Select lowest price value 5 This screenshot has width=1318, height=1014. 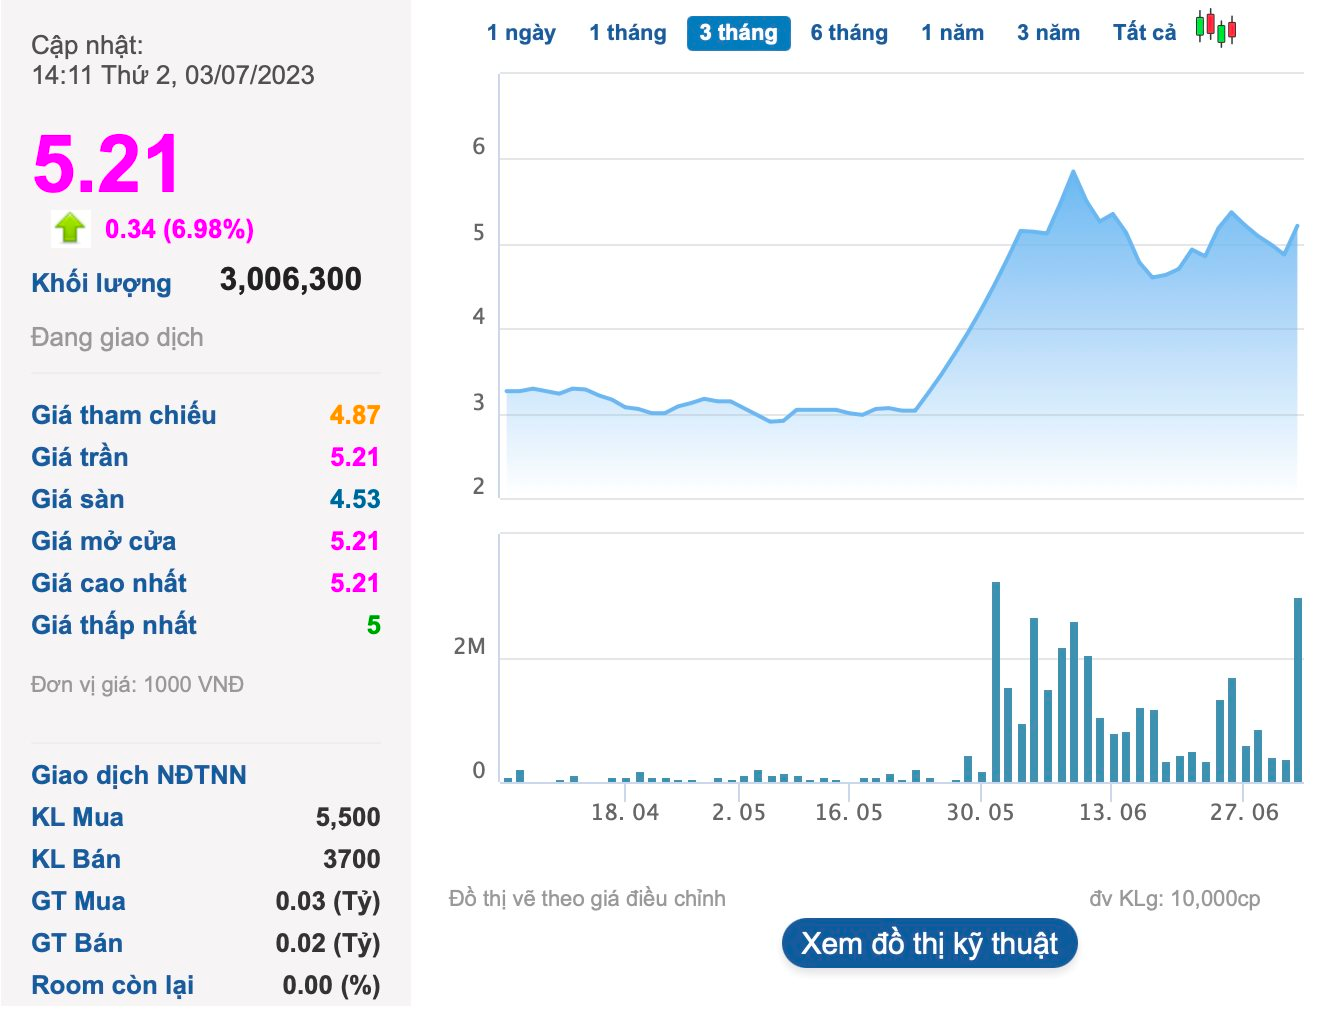374,625
